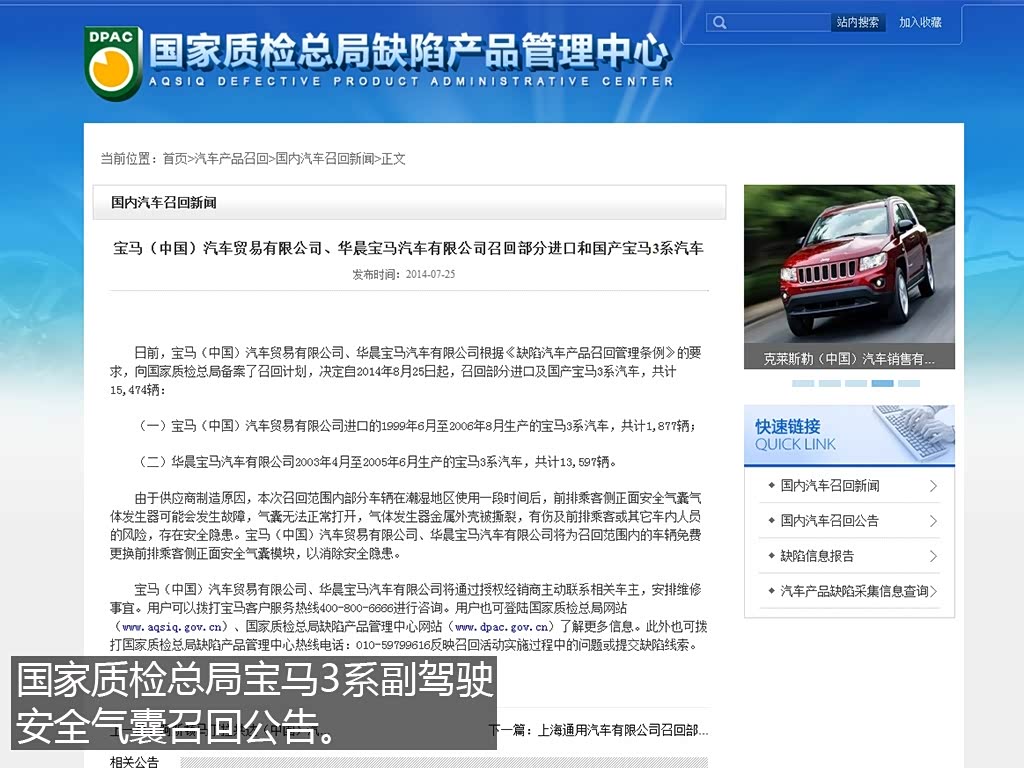Open 汽车产品召回 breadcrumb link

pyautogui.click(x=231, y=158)
